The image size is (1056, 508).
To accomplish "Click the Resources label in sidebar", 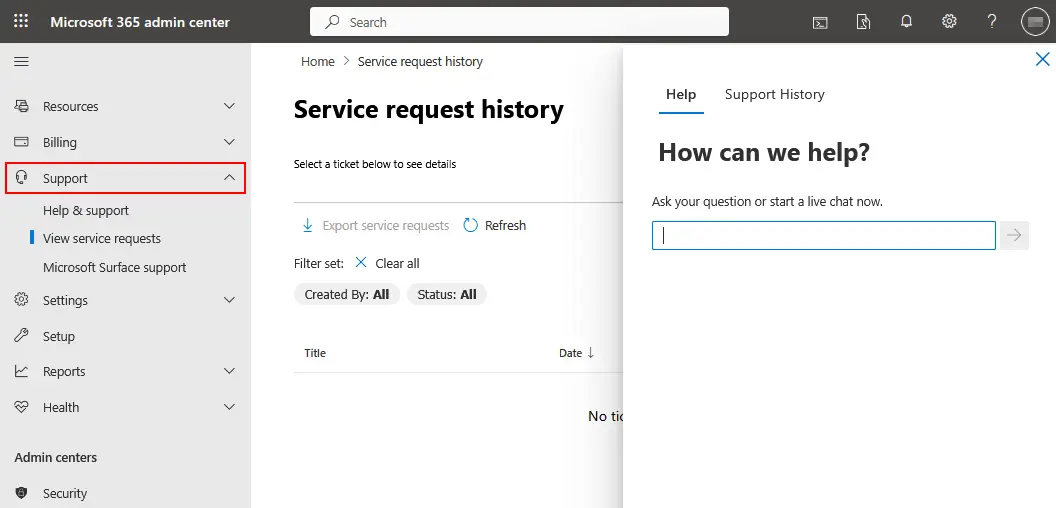I will pos(71,106).
